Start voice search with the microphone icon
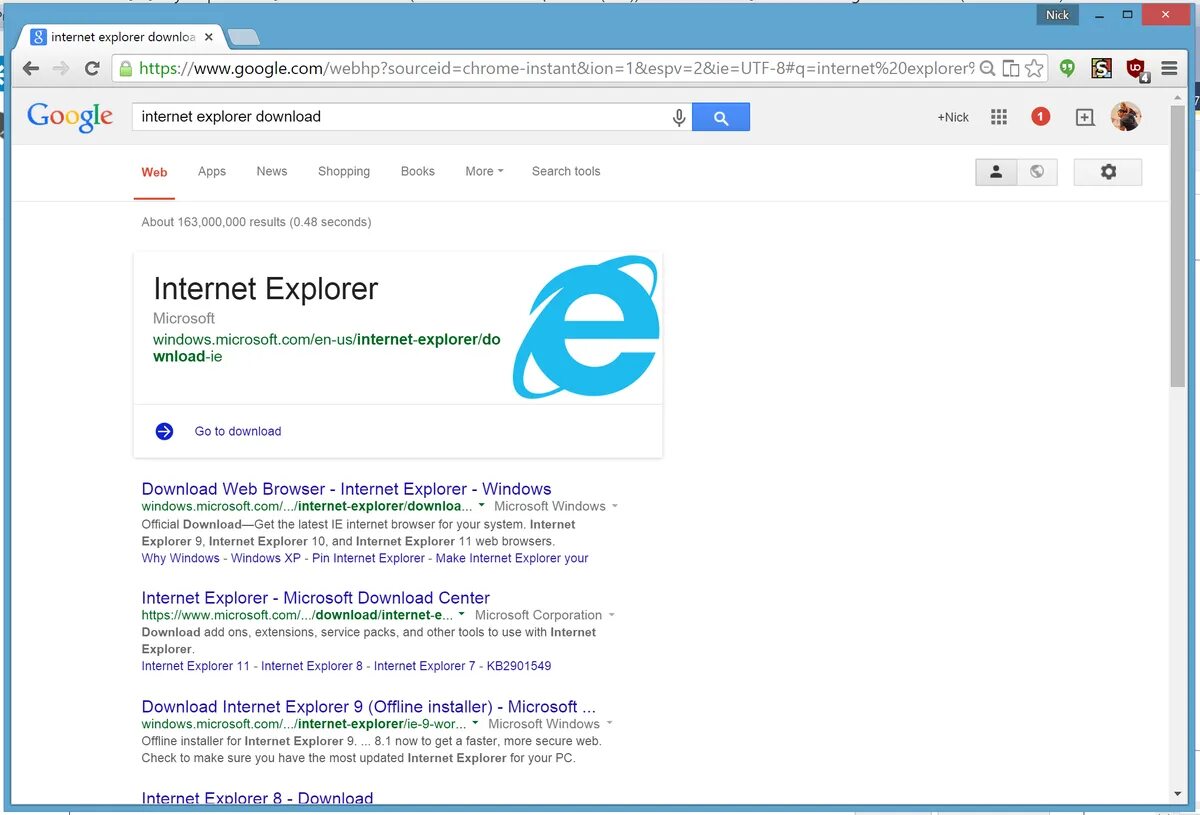The height and width of the screenshot is (815, 1200). tap(679, 117)
